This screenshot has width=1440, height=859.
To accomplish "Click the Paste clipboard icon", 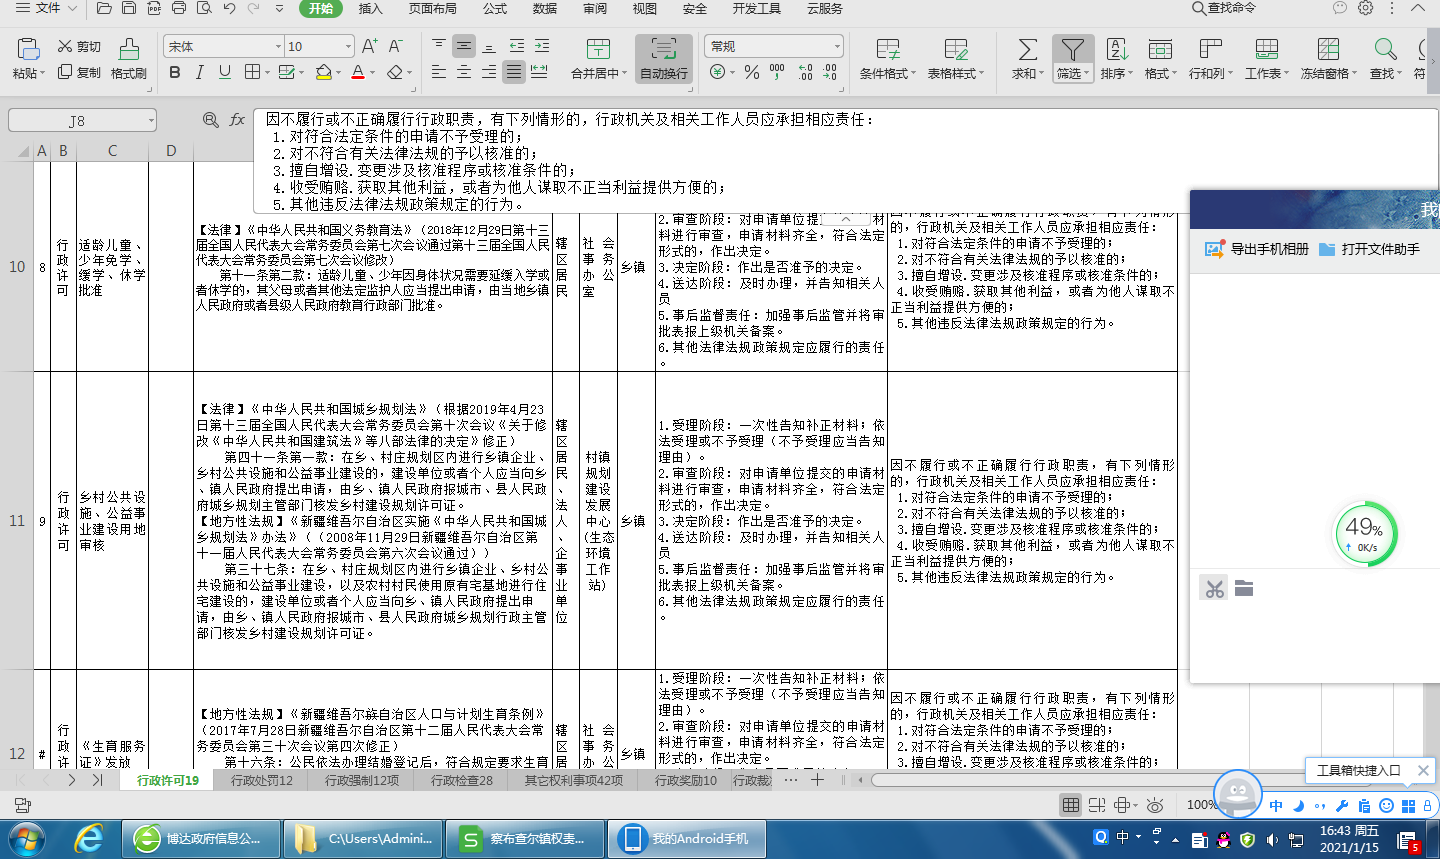I will tap(28, 48).
